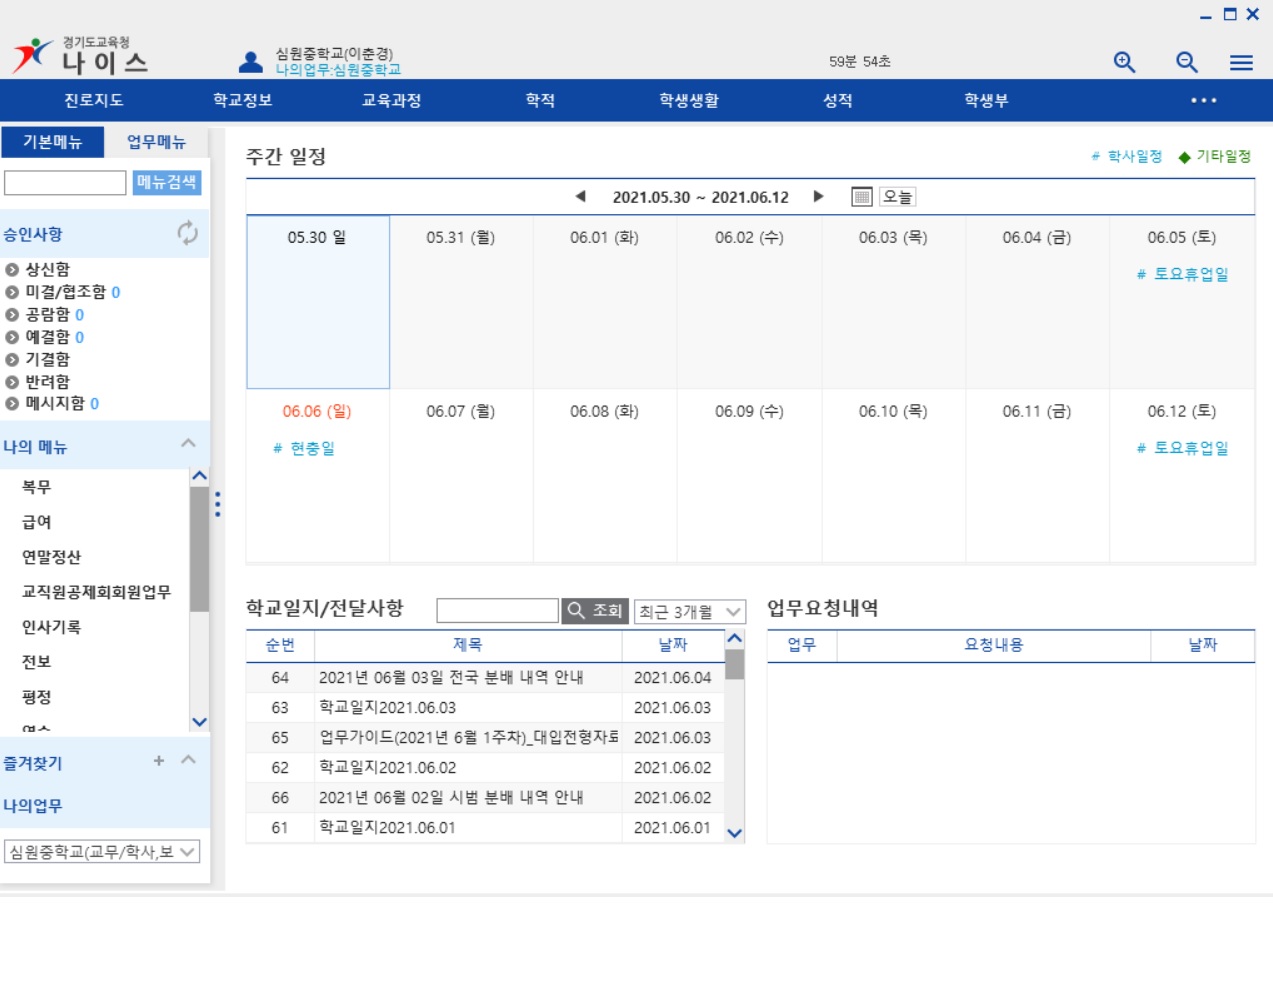Maximize the NEIS window
This screenshot has width=1273, height=1000.
tap(1230, 14)
